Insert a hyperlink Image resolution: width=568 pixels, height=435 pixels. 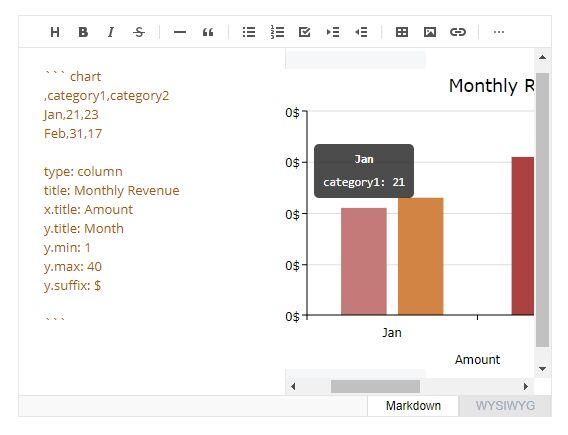(458, 32)
